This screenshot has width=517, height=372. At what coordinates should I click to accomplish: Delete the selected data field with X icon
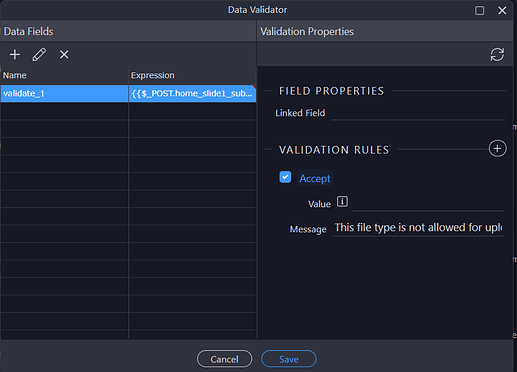click(x=64, y=54)
